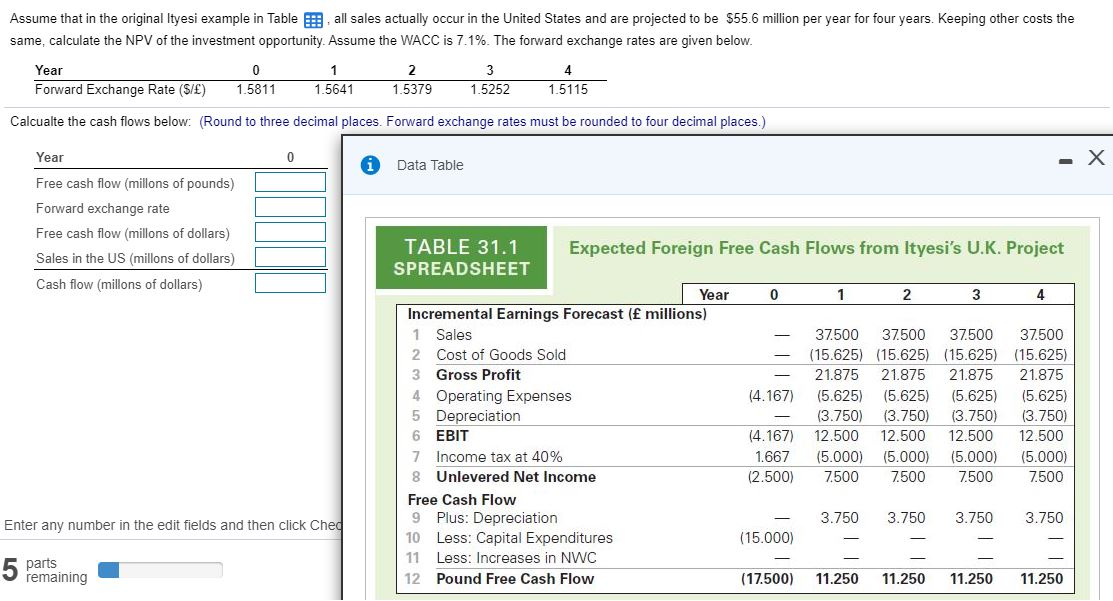This screenshot has width=1113, height=601.
Task: Click the progress bar next to 5 parts remaining
Action: (x=160, y=570)
